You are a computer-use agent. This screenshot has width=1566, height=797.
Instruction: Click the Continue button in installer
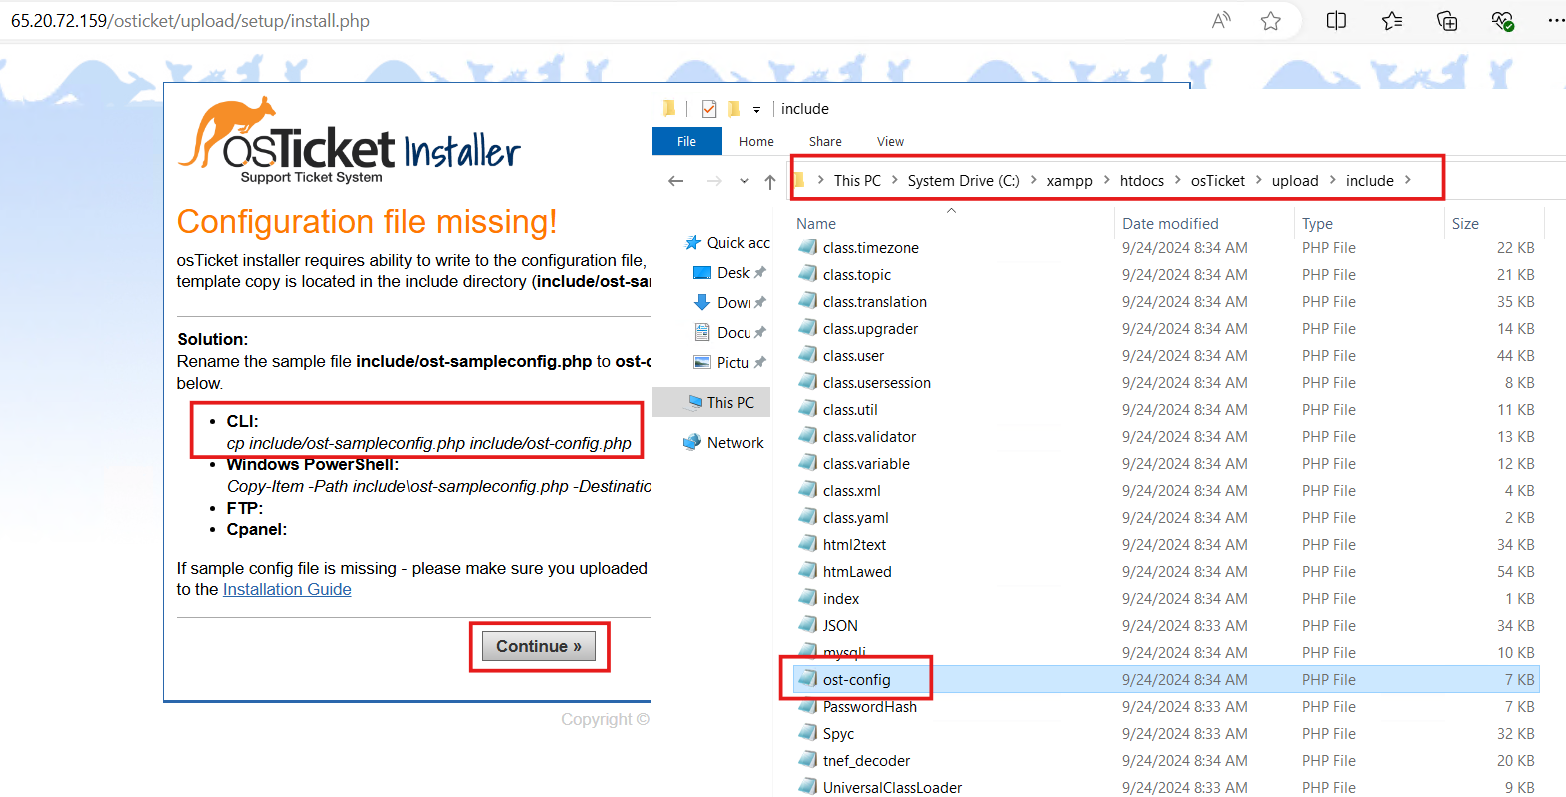coord(539,646)
